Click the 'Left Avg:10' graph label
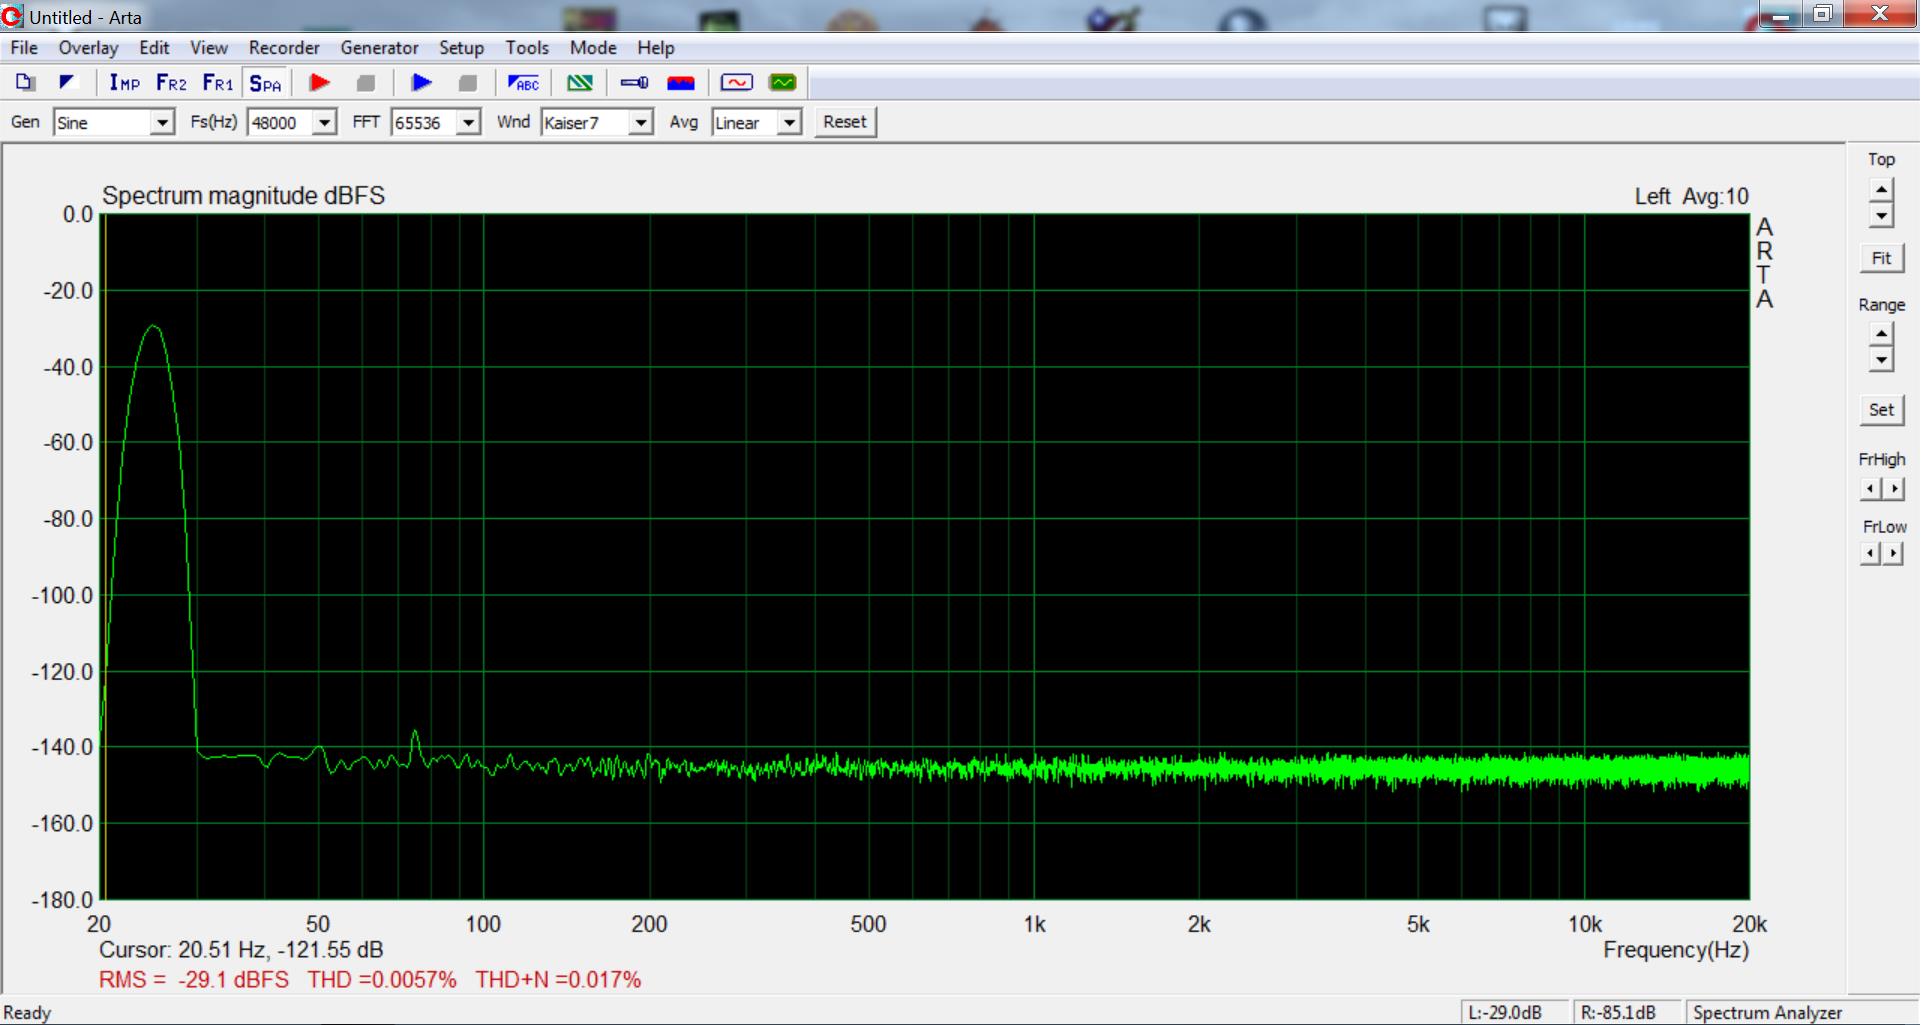The width and height of the screenshot is (1923, 1025). pos(1692,197)
